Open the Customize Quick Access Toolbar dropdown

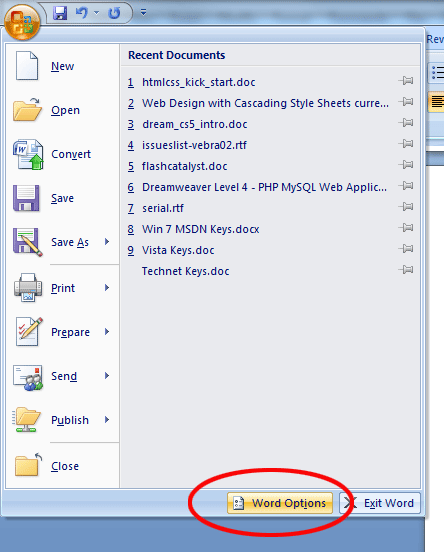143,13
